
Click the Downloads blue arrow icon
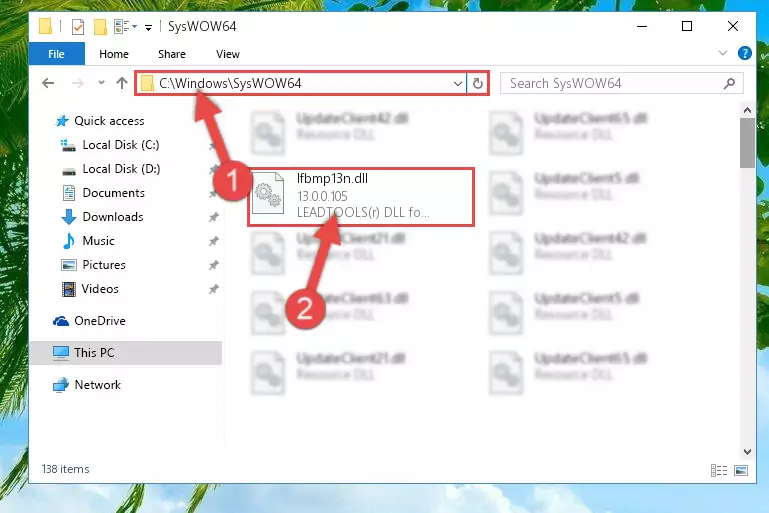tap(69, 217)
